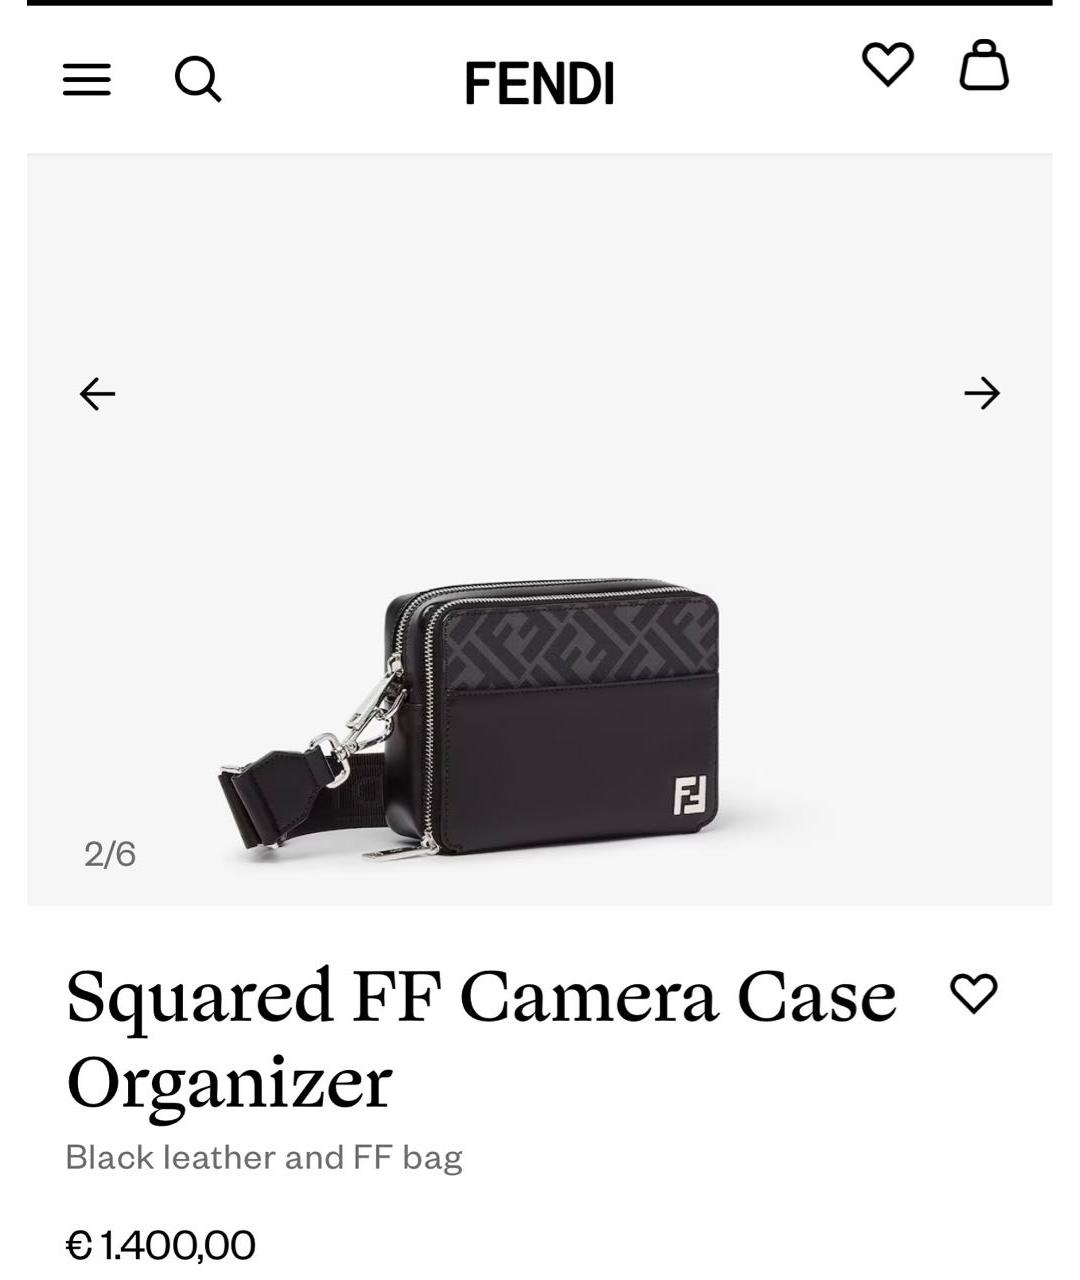Select the Squared FF Camera Case Organizer title
Image resolution: width=1080 pixels, height=1280 pixels.
[x=481, y=1038]
